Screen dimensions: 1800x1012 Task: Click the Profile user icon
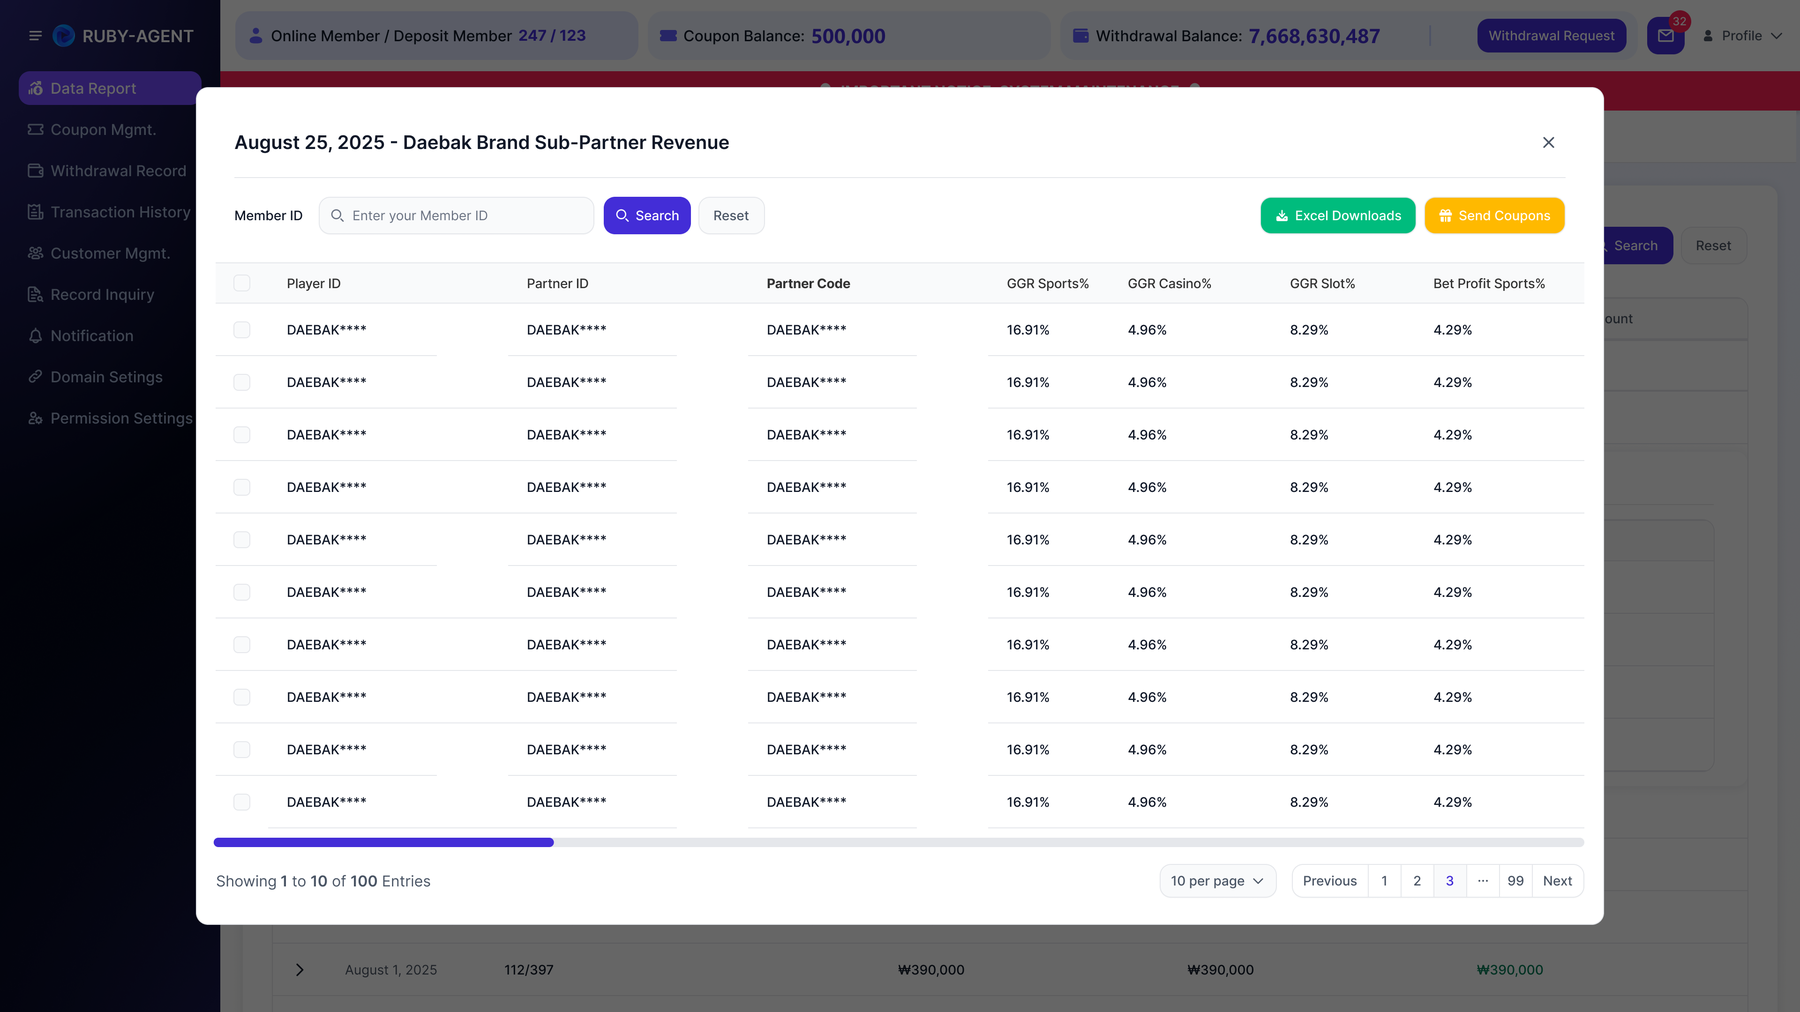(x=1708, y=36)
